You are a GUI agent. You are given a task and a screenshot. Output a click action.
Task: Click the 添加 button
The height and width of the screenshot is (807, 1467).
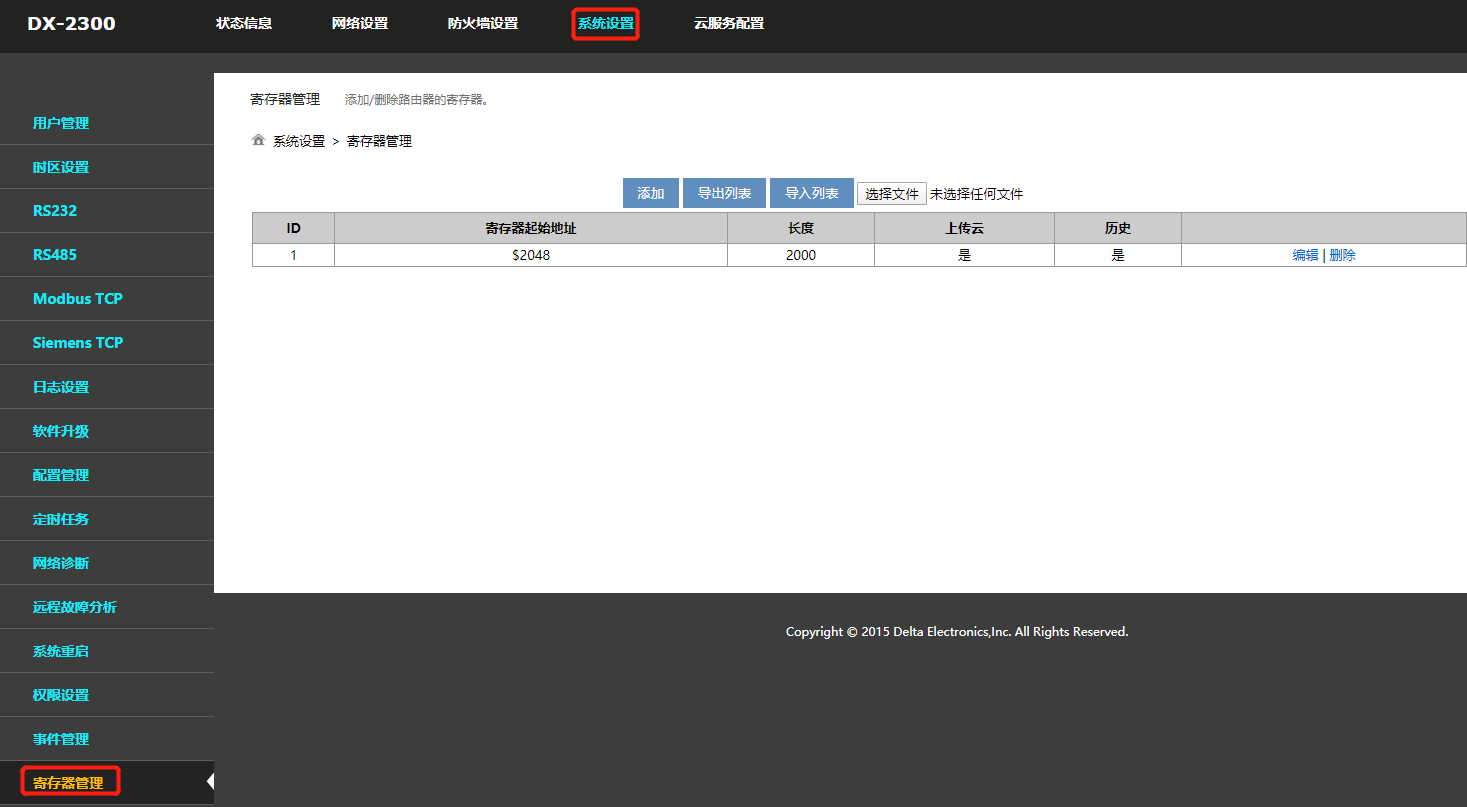click(x=651, y=193)
